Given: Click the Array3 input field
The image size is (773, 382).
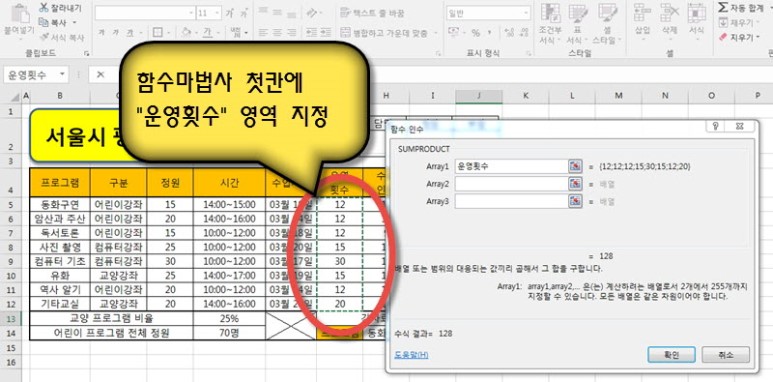Looking at the screenshot, I should point(511,201).
